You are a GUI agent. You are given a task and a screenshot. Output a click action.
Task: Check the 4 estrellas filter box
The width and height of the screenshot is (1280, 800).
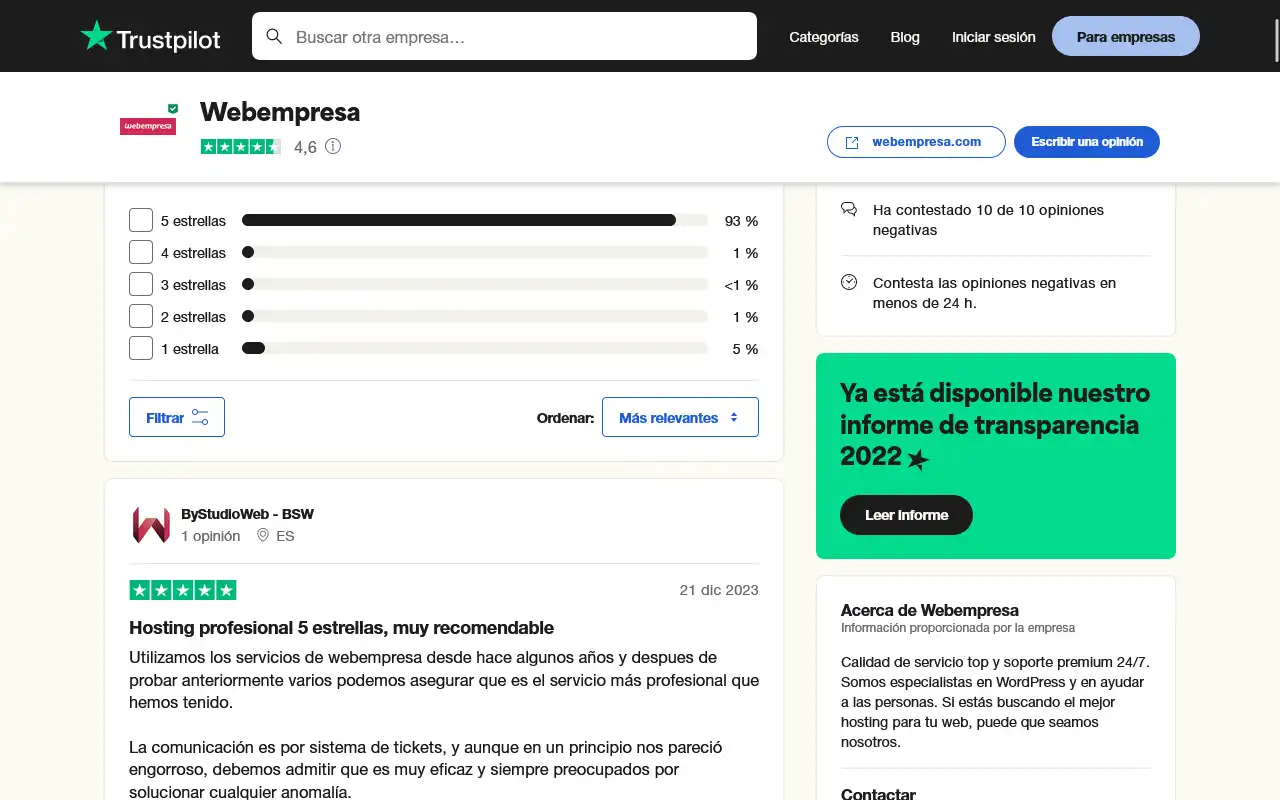[x=141, y=252]
